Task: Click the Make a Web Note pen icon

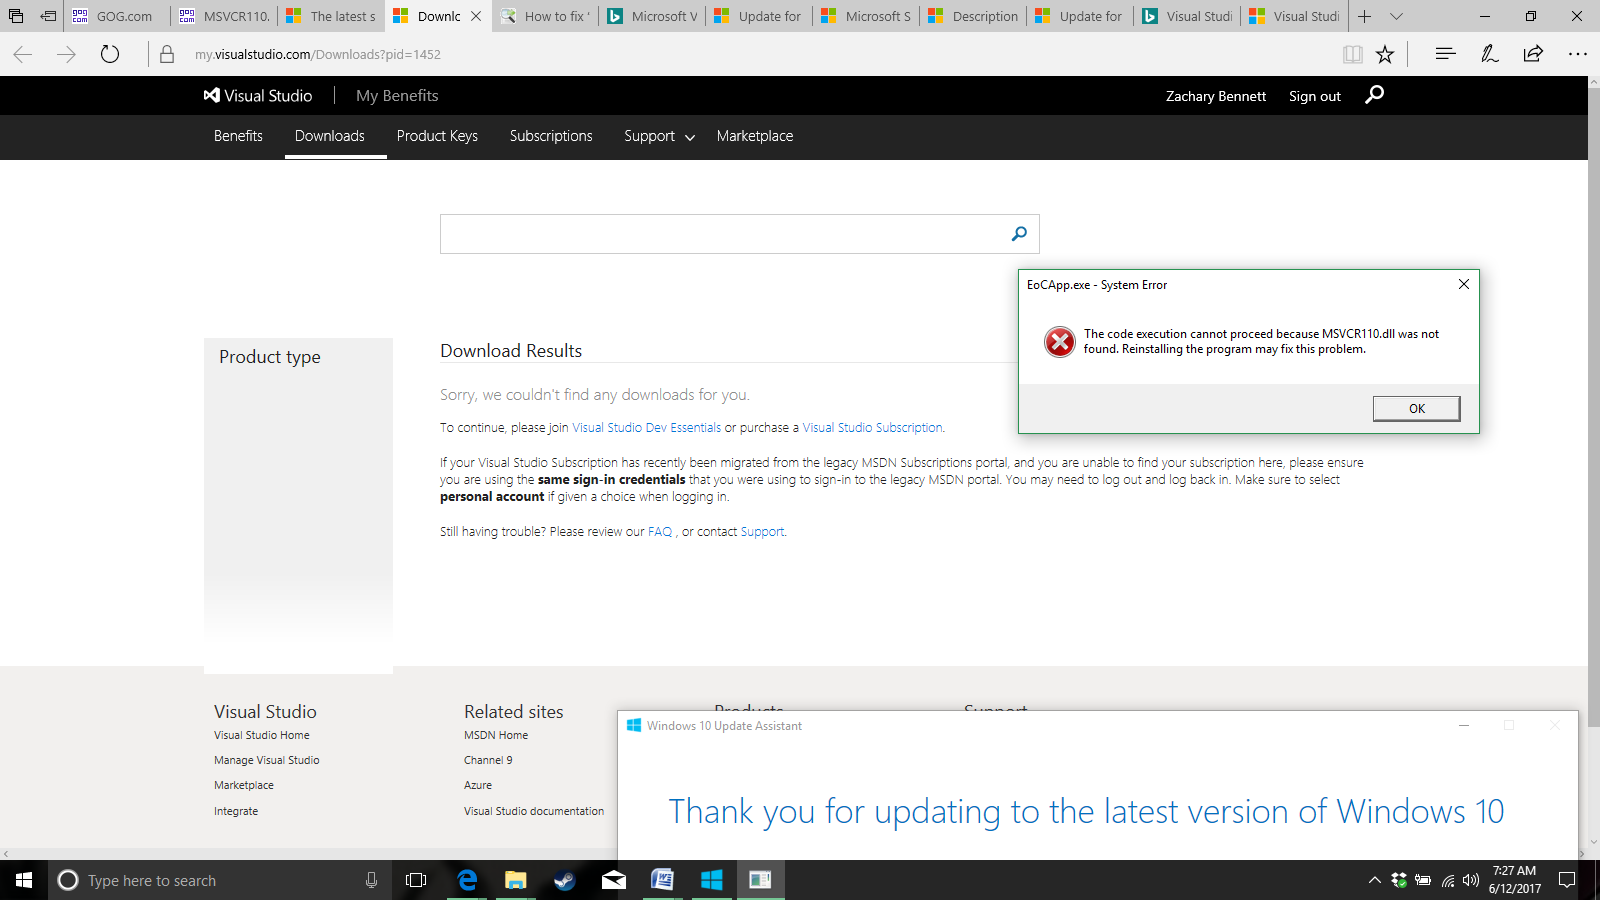Action: click(x=1489, y=54)
